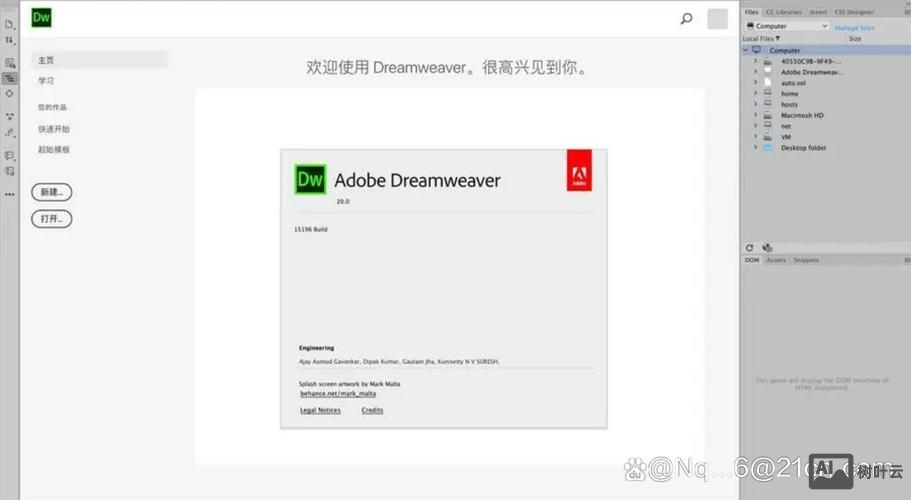The width and height of the screenshot is (911, 500).
Task: Click the auto.vol file icon
Action: point(768,83)
